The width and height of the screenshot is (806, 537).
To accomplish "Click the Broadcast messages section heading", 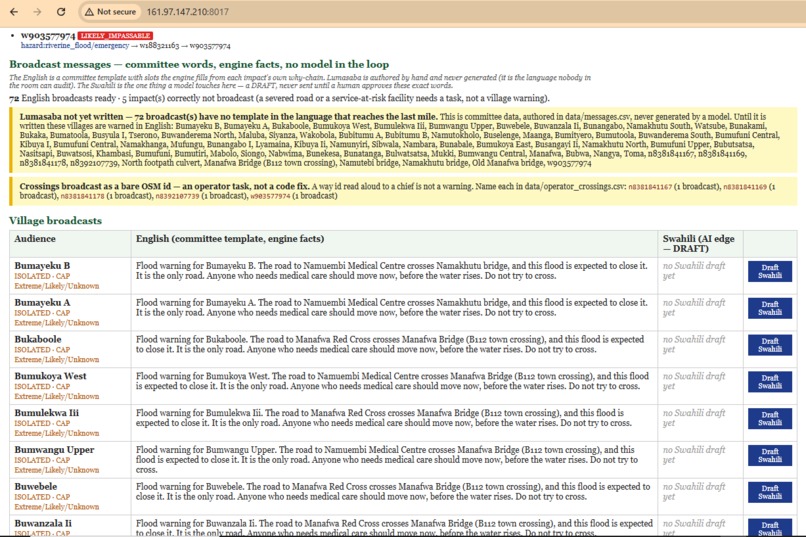I will 199,64.
